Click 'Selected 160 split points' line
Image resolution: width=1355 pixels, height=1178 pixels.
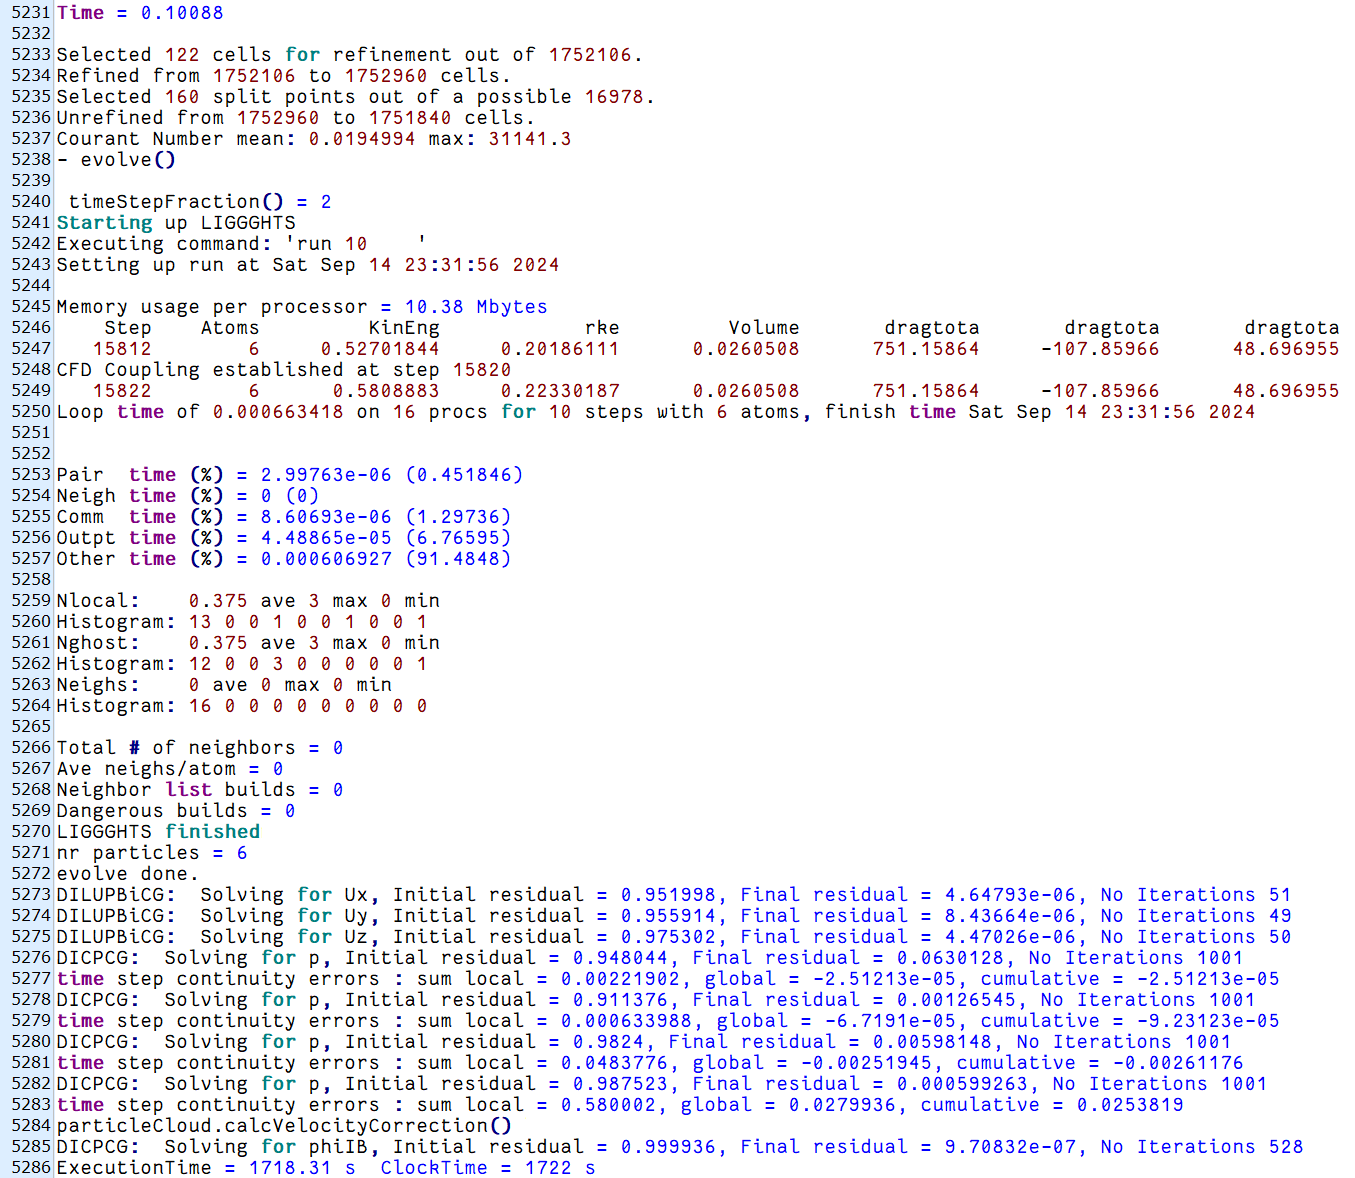355,97
